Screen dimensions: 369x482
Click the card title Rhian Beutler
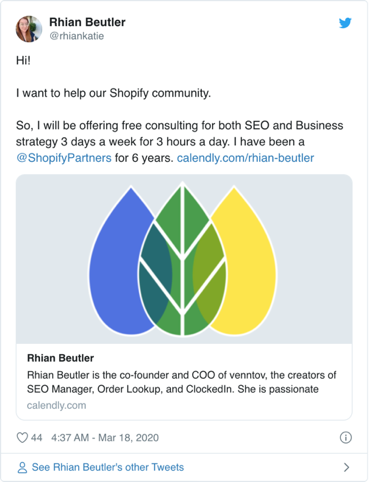(x=60, y=358)
